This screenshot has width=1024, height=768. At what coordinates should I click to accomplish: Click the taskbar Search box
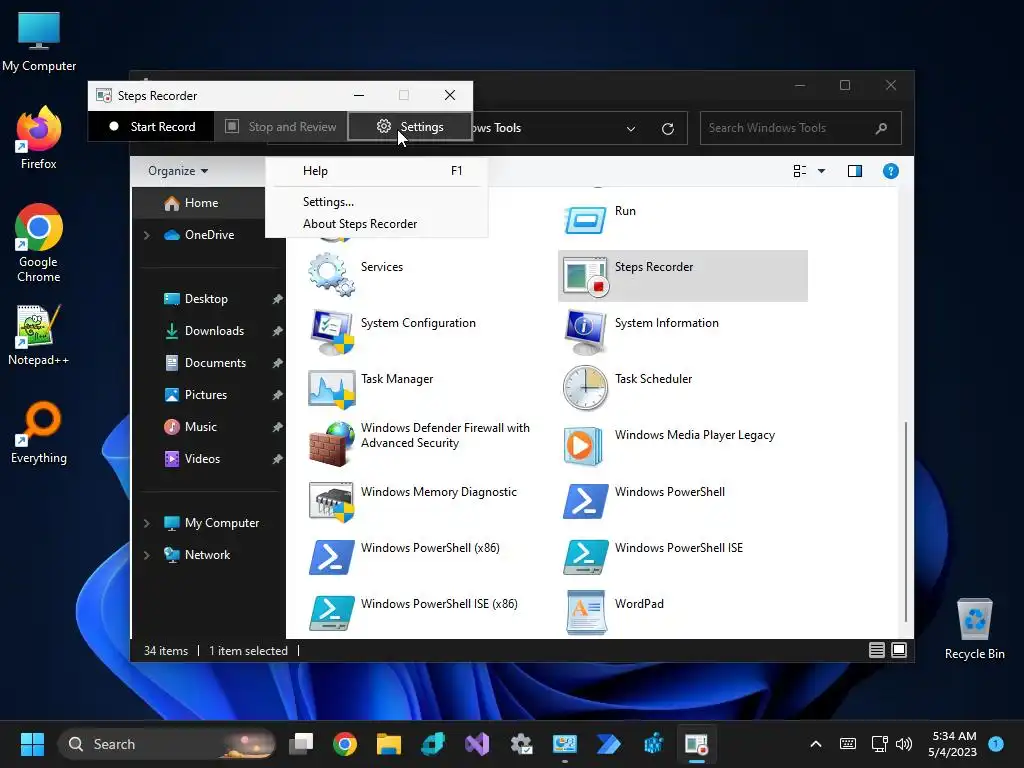(x=168, y=744)
